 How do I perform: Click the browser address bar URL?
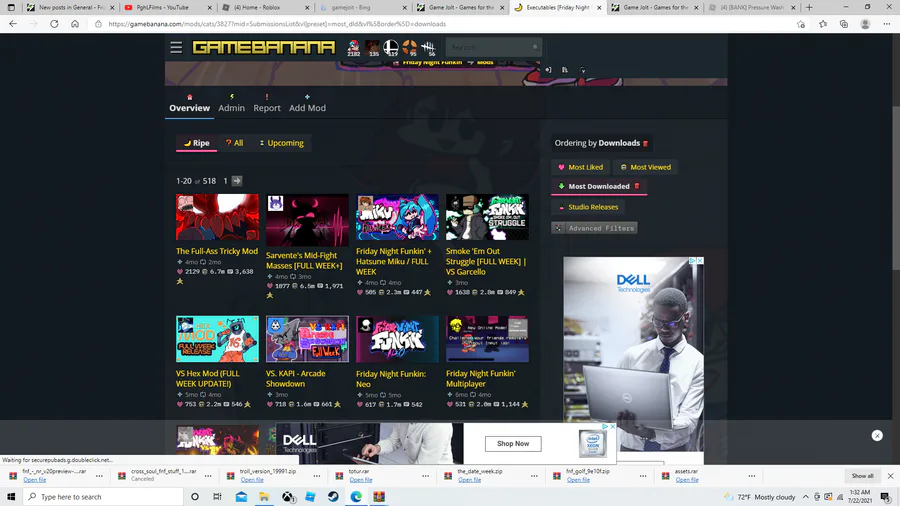pyautogui.click(x=277, y=24)
